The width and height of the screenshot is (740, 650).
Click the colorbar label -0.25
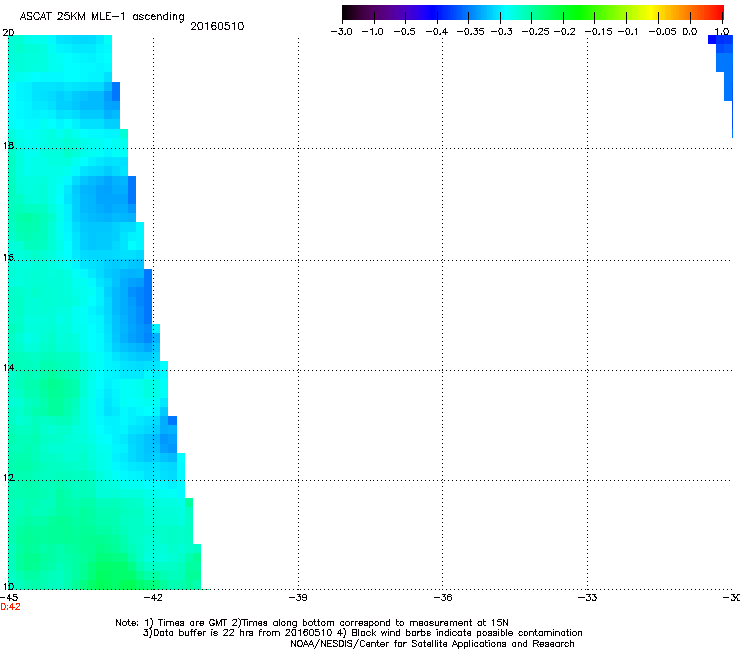pyautogui.click(x=536, y=32)
